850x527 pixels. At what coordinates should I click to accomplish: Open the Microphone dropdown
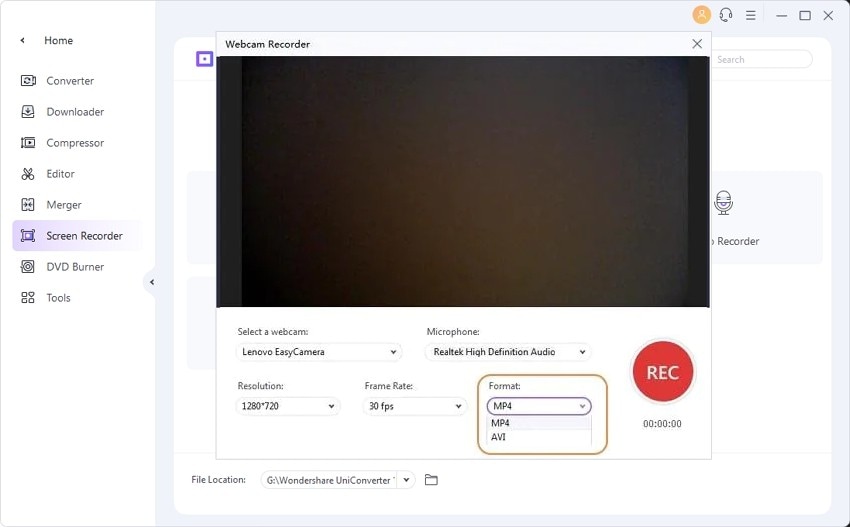(x=507, y=352)
